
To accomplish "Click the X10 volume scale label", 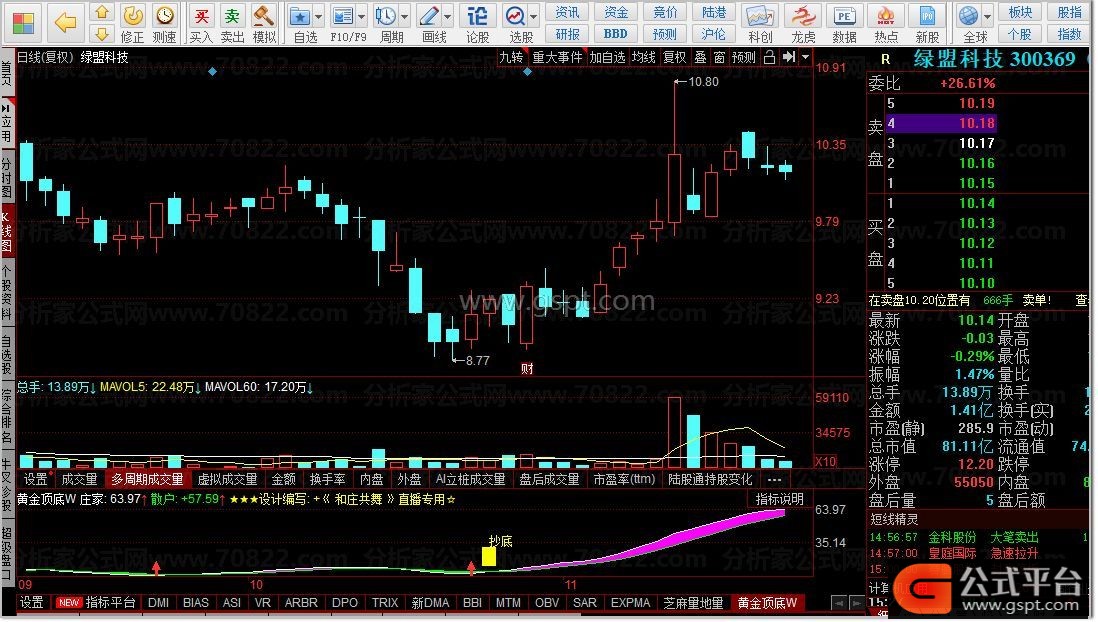I will pos(825,462).
